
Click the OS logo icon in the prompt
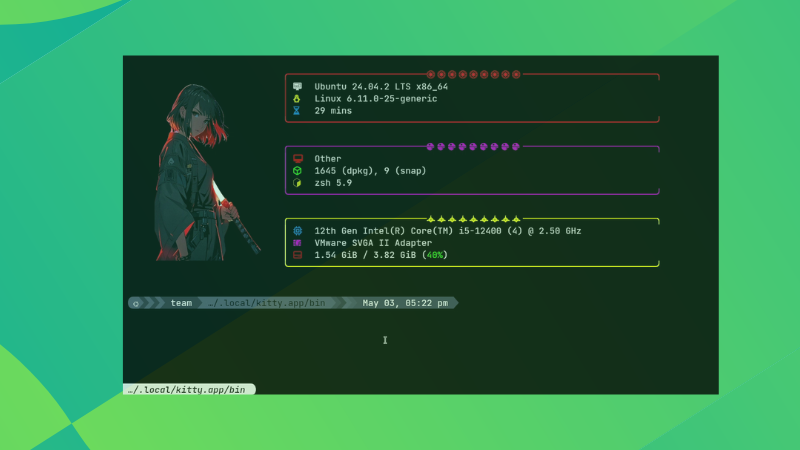(136, 303)
